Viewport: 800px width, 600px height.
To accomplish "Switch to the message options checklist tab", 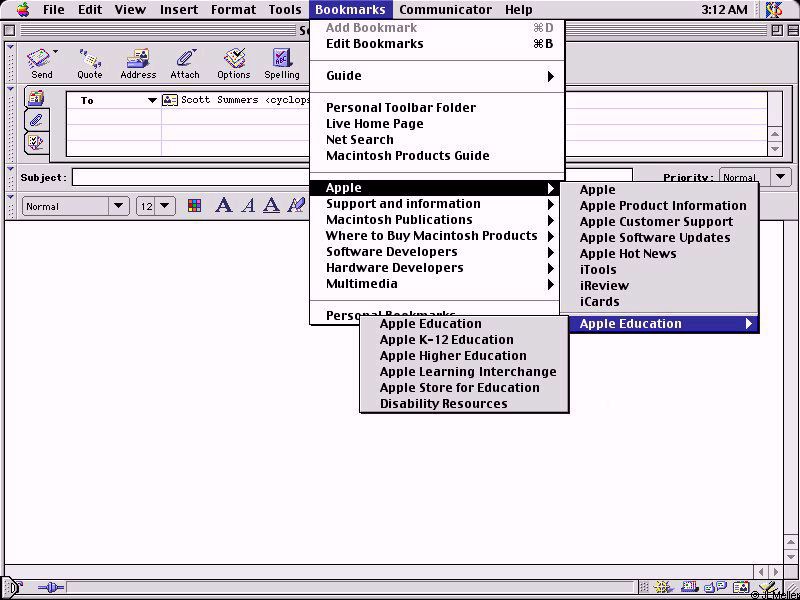I will click(36, 142).
